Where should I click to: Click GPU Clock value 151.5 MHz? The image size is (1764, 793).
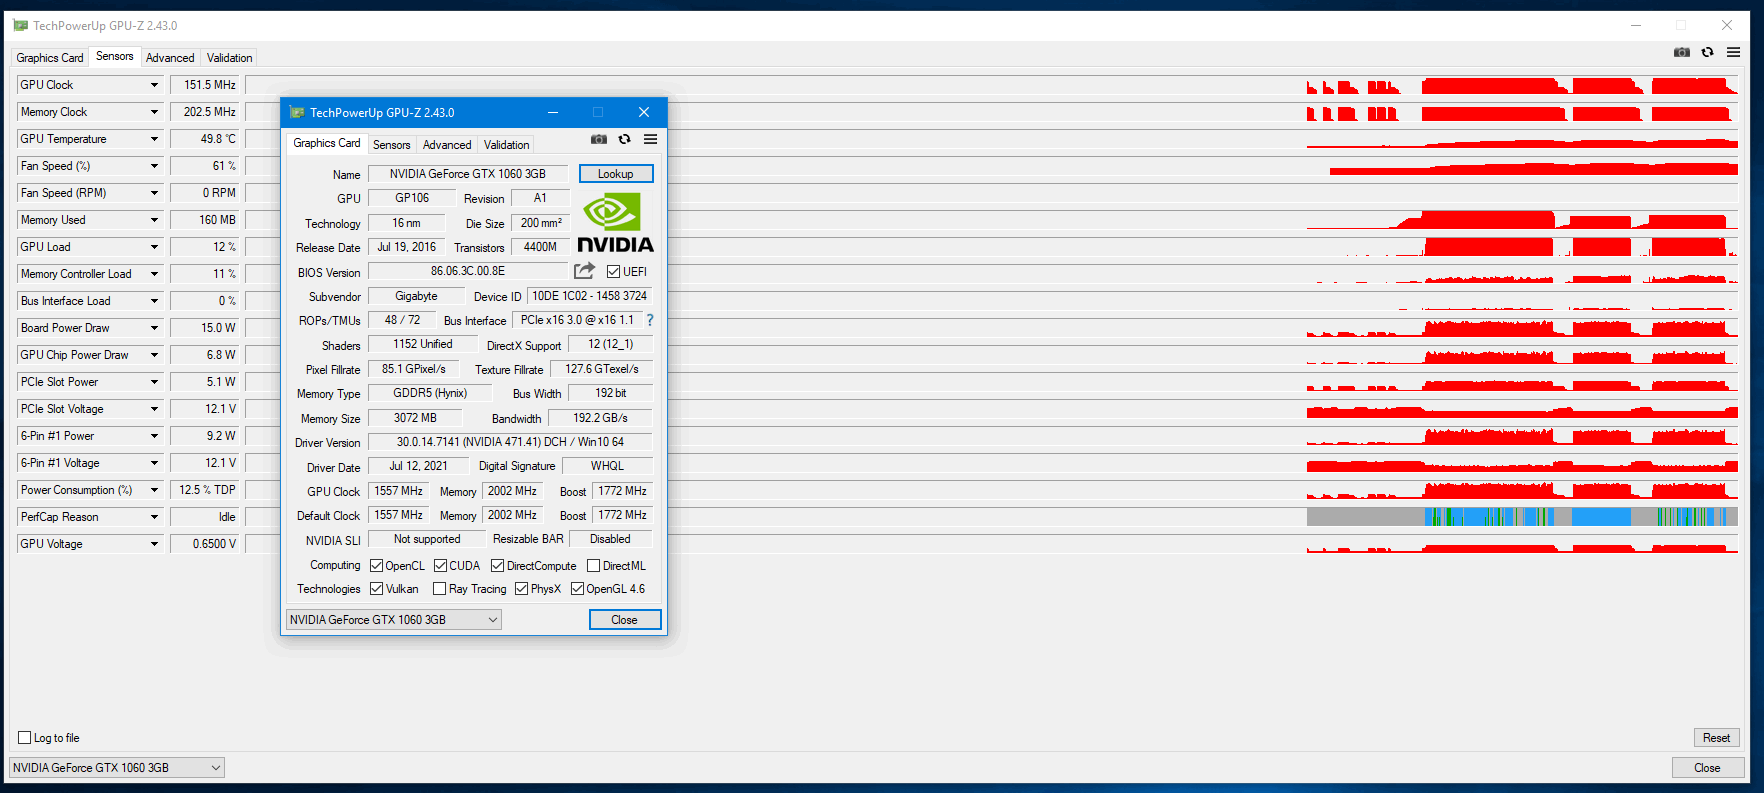tap(204, 85)
